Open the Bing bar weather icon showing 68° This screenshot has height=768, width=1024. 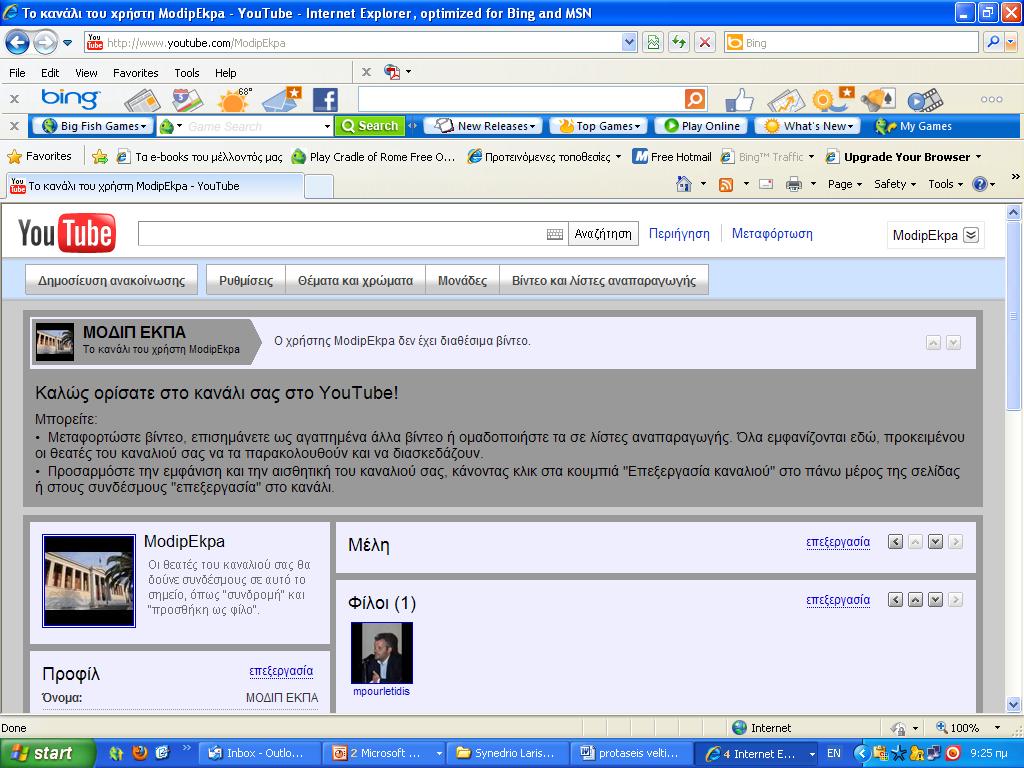235,99
